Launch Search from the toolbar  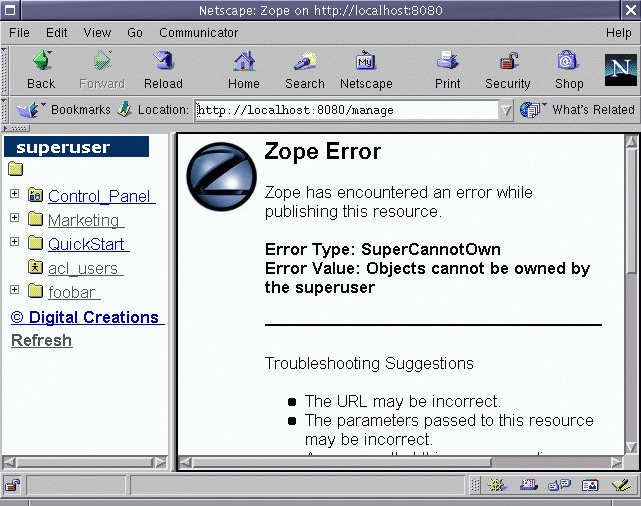[x=305, y=61]
